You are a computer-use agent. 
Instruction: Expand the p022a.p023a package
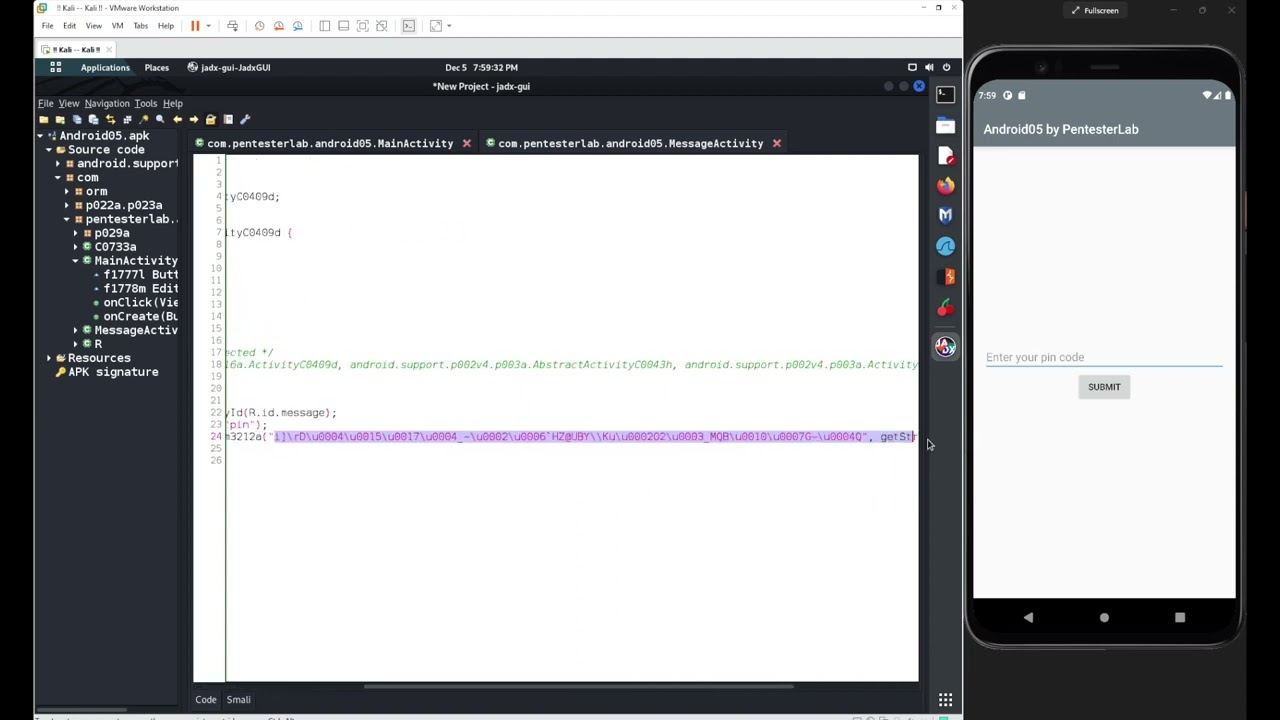(67, 205)
